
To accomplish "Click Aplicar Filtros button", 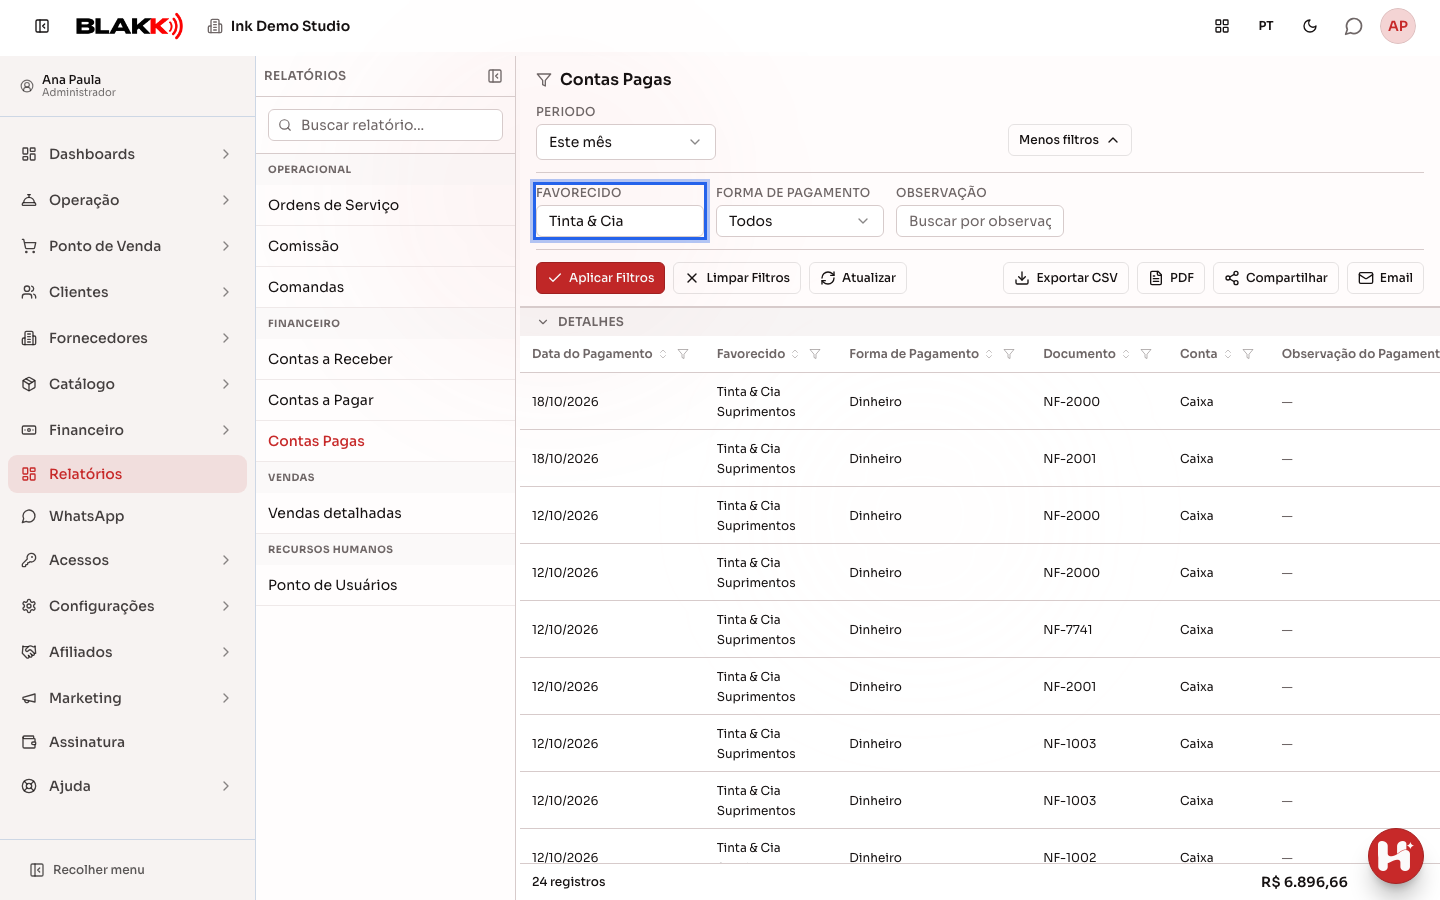I will [x=600, y=278].
